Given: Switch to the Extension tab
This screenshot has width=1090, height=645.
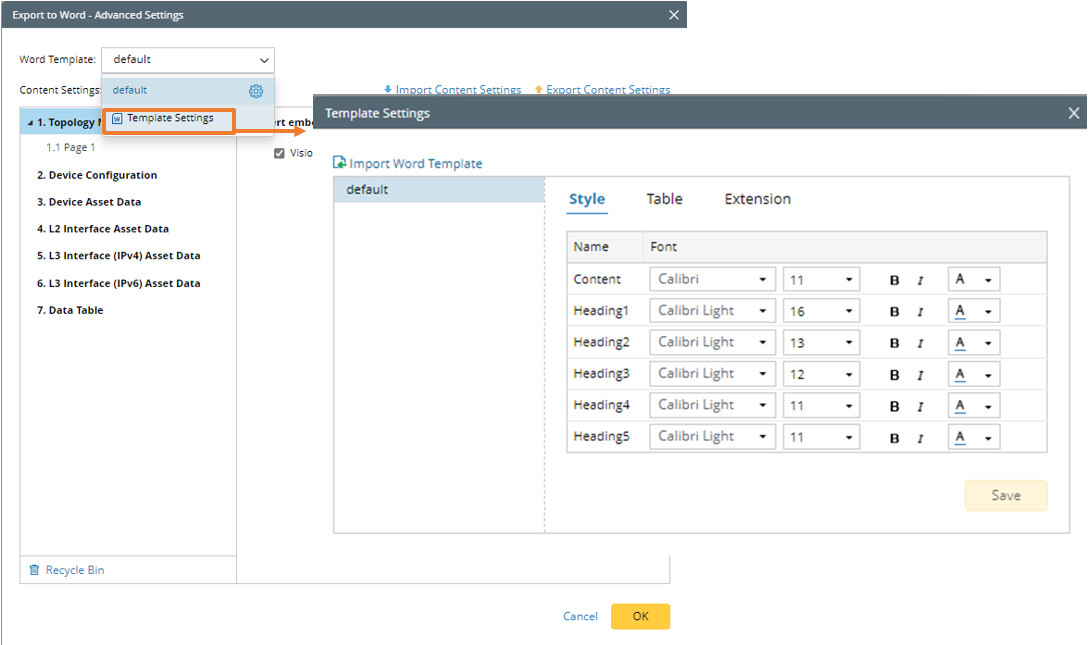Looking at the screenshot, I should [x=757, y=199].
